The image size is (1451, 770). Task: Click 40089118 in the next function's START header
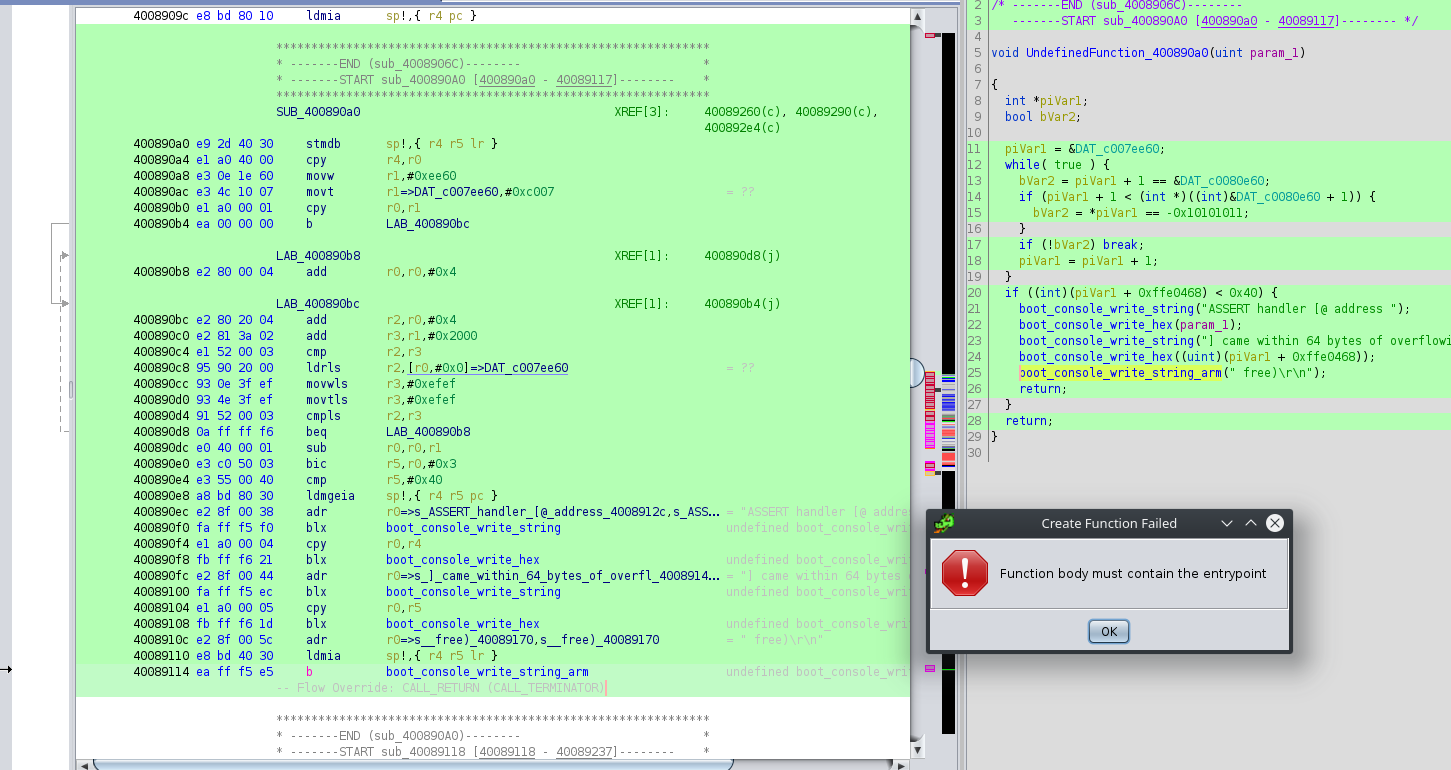pyautogui.click(x=509, y=752)
